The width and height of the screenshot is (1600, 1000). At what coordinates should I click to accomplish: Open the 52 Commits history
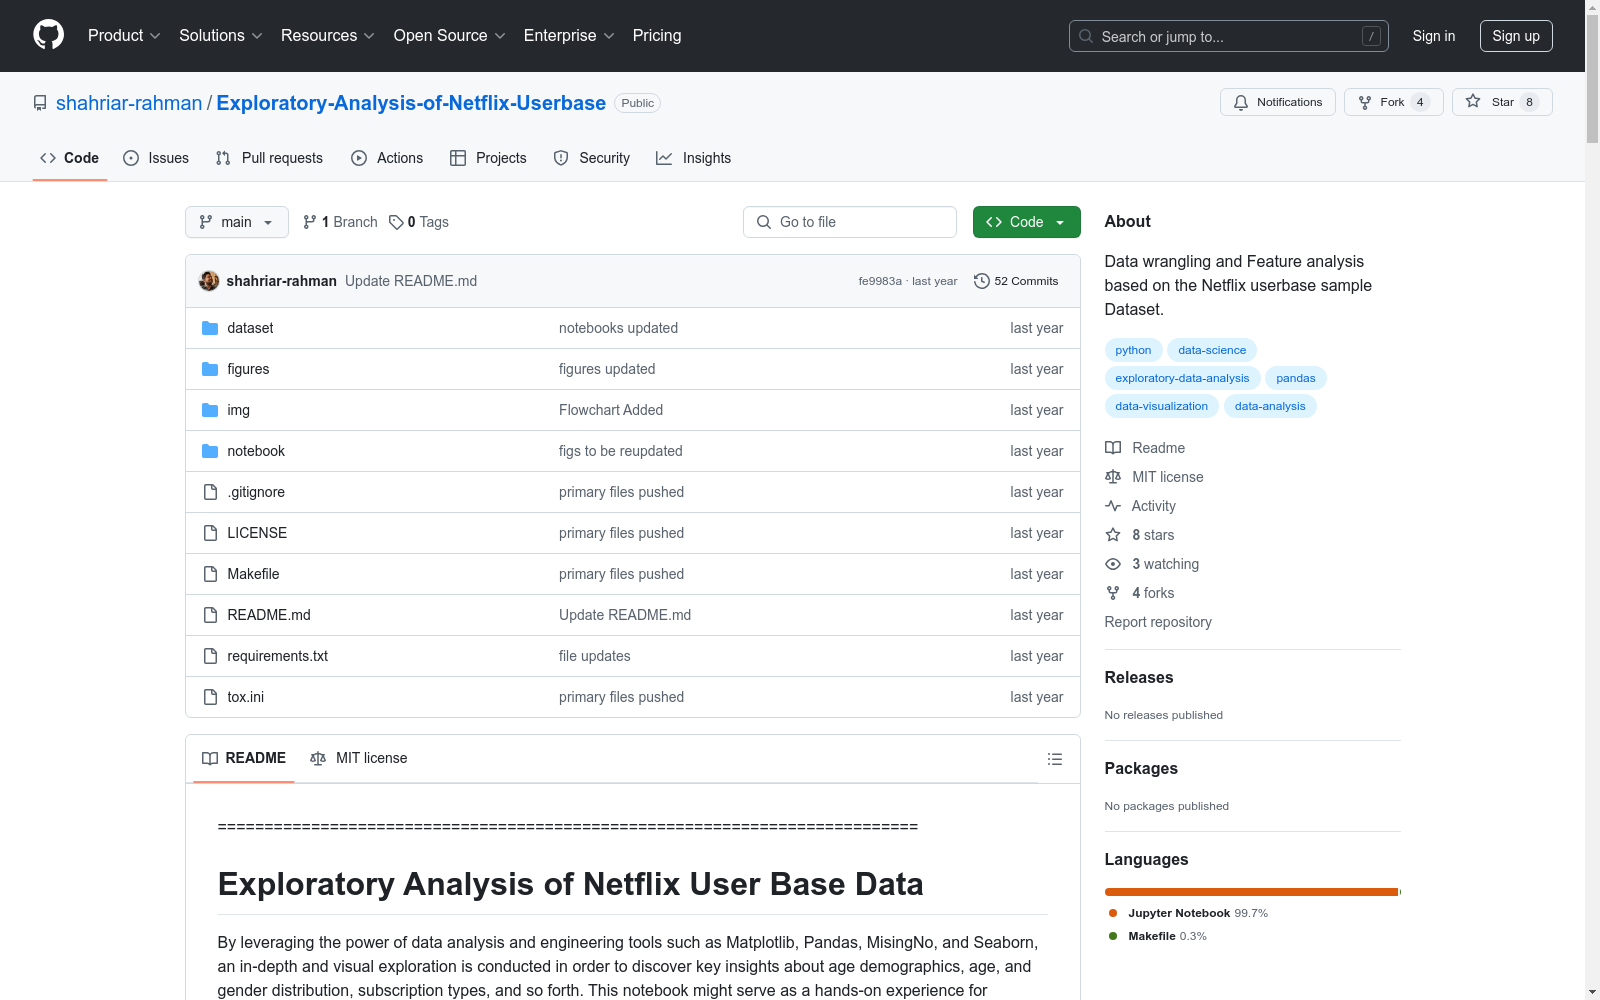click(x=1016, y=281)
